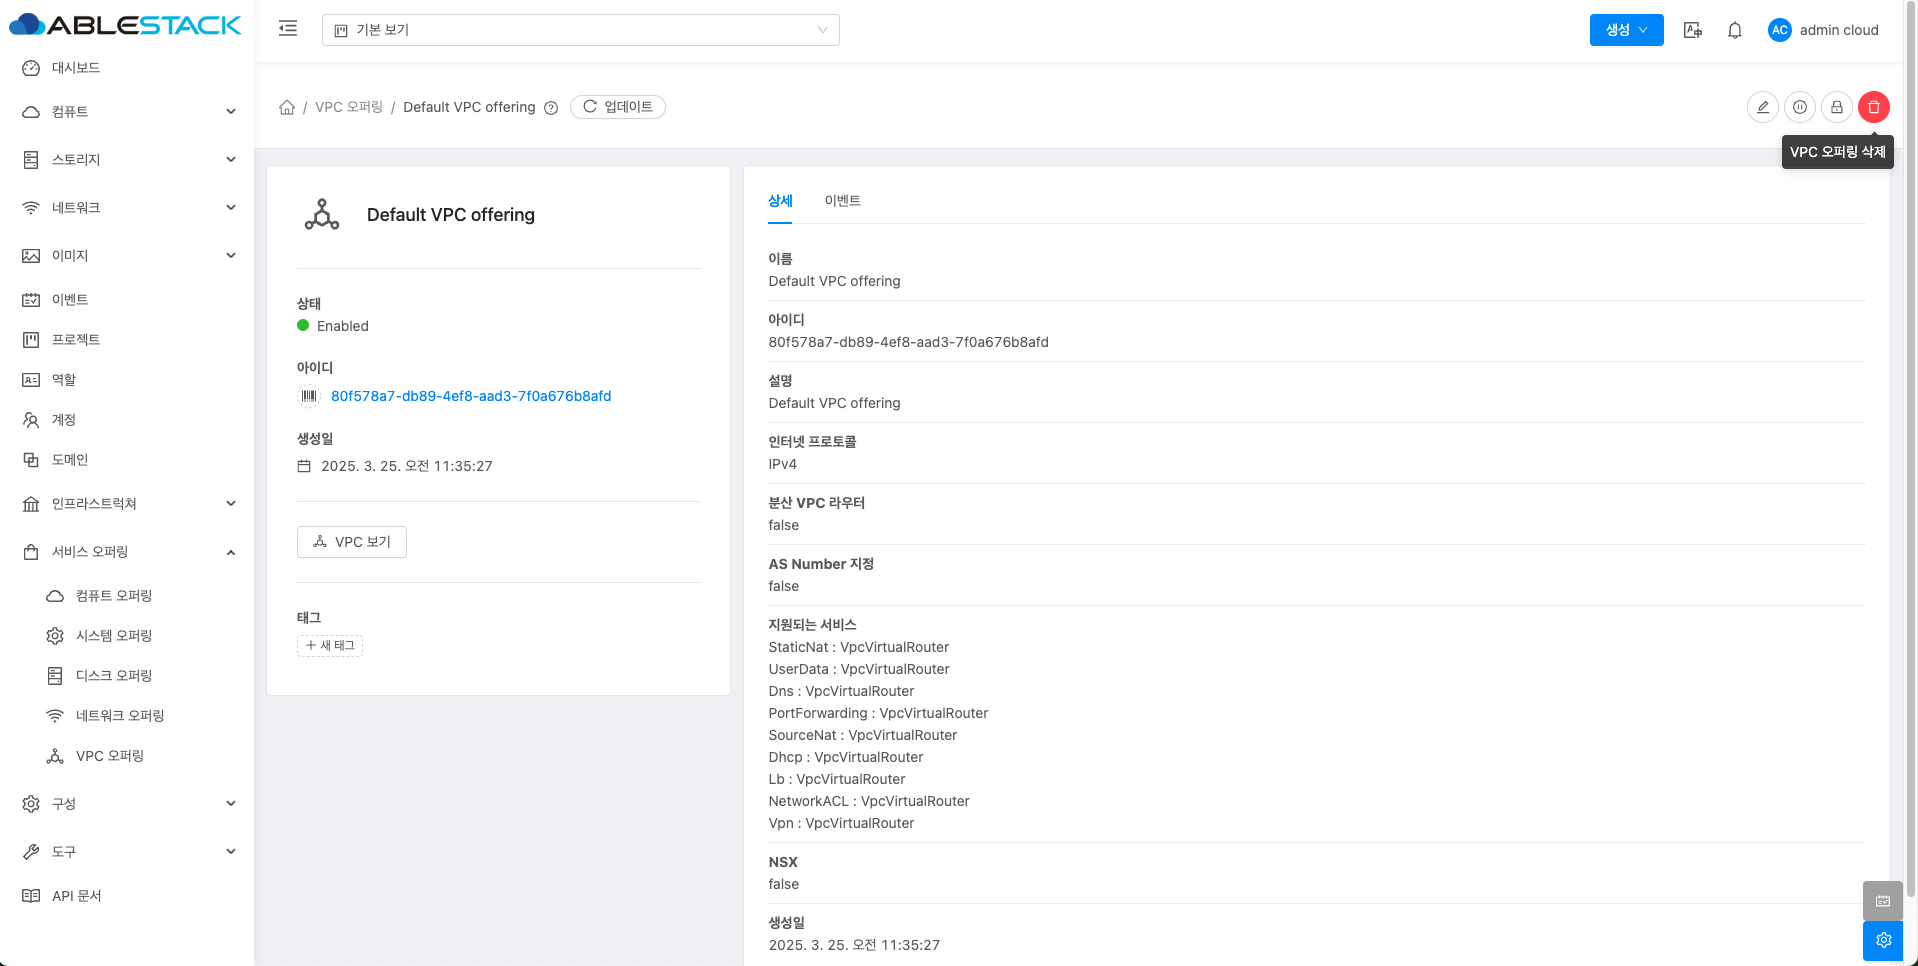Click the disable offering pause icon

[x=1799, y=107]
